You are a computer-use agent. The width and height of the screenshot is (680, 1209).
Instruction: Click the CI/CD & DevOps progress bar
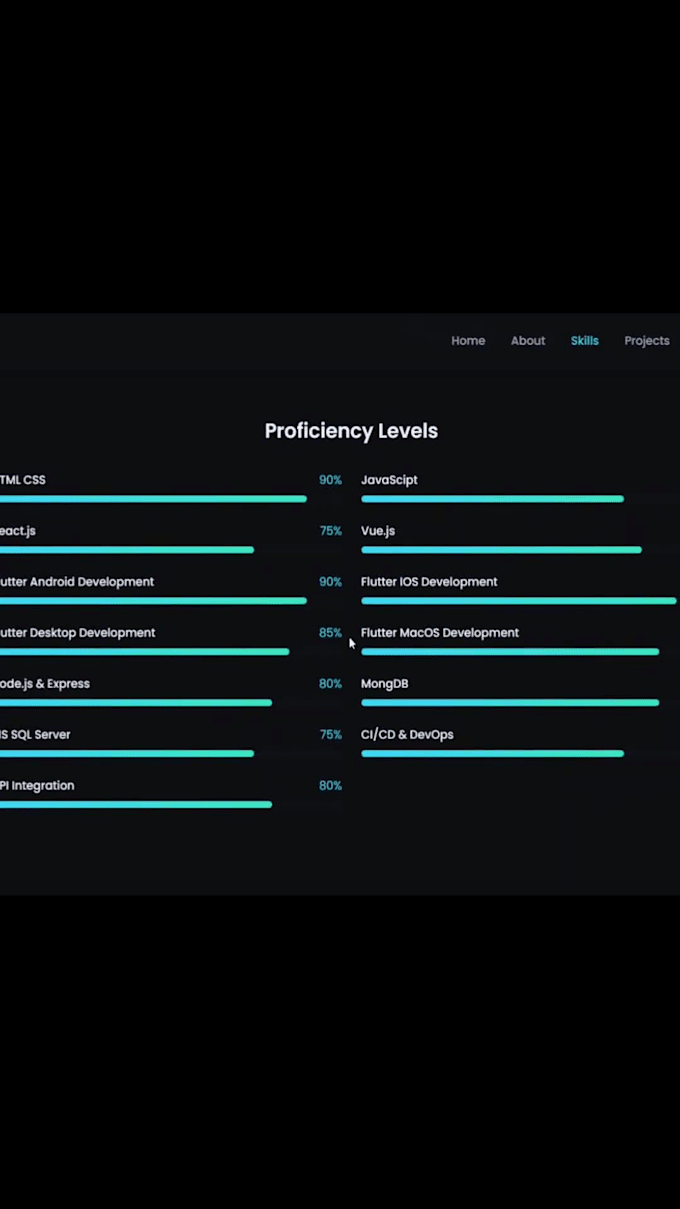tap(492, 754)
